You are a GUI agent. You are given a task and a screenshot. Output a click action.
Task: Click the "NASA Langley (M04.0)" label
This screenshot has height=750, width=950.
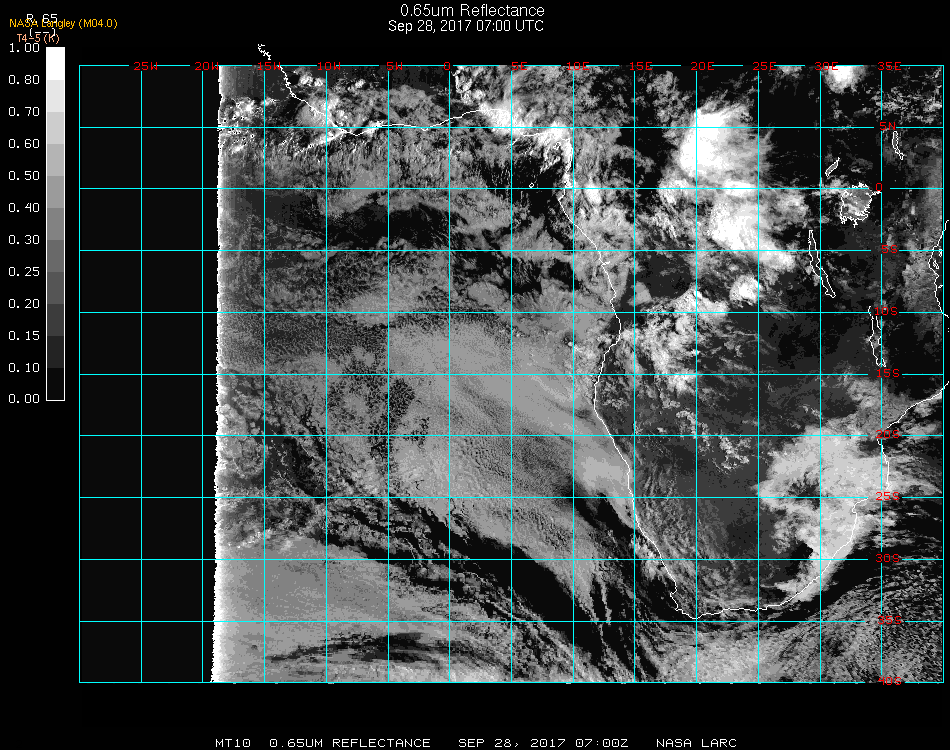click(63, 24)
